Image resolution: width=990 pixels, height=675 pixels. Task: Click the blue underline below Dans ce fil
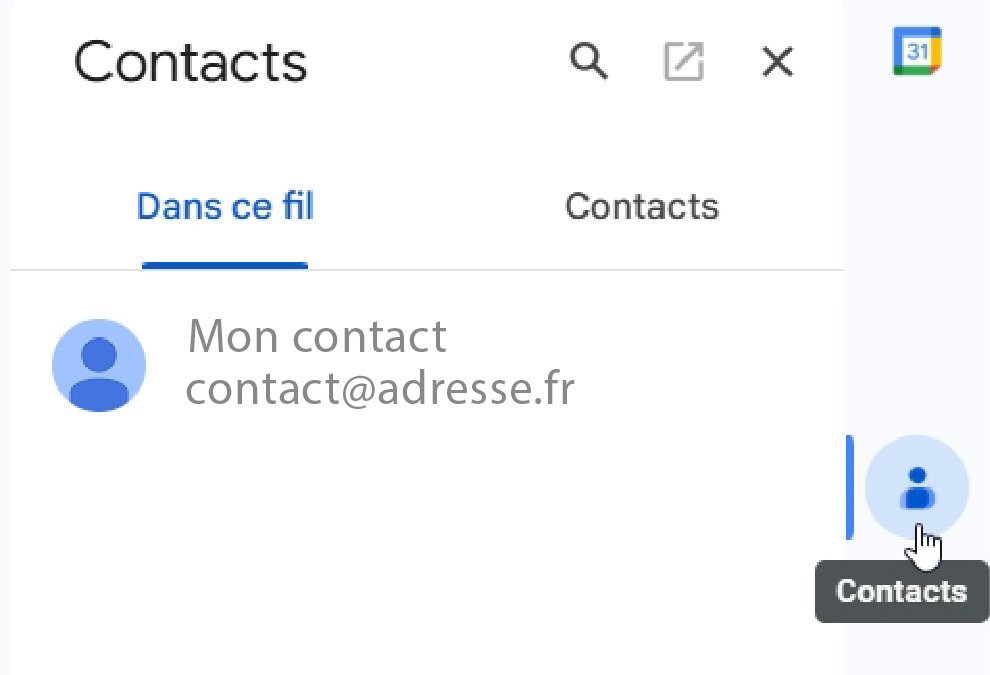225,265
